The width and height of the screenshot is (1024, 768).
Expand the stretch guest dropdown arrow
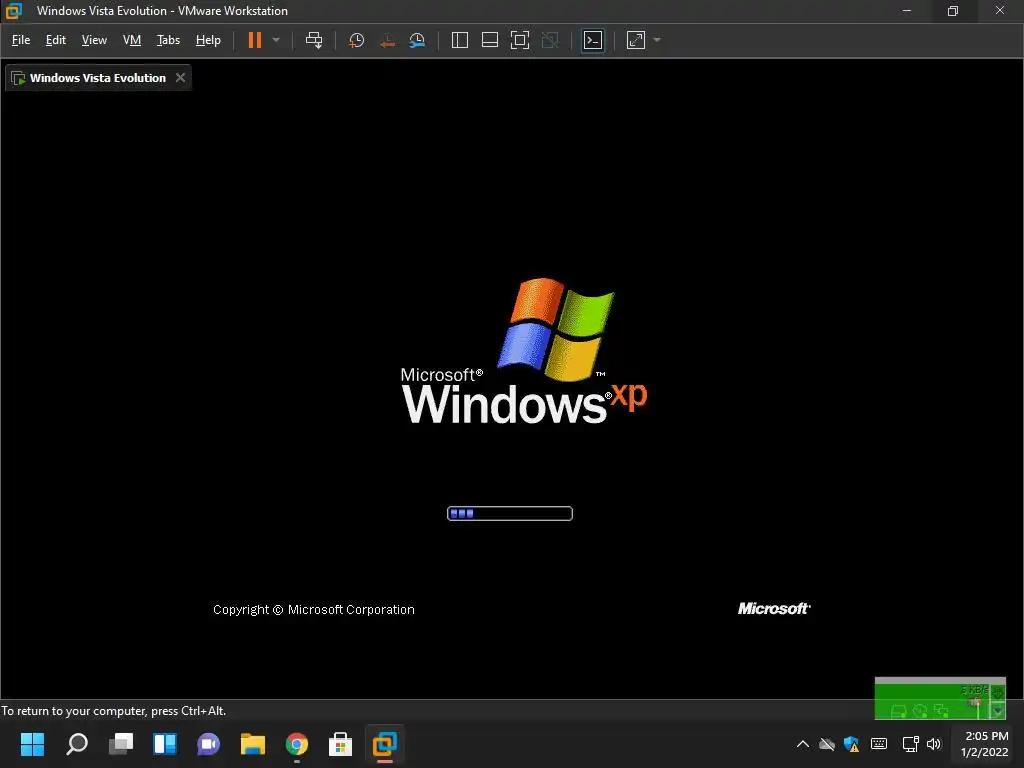click(657, 40)
